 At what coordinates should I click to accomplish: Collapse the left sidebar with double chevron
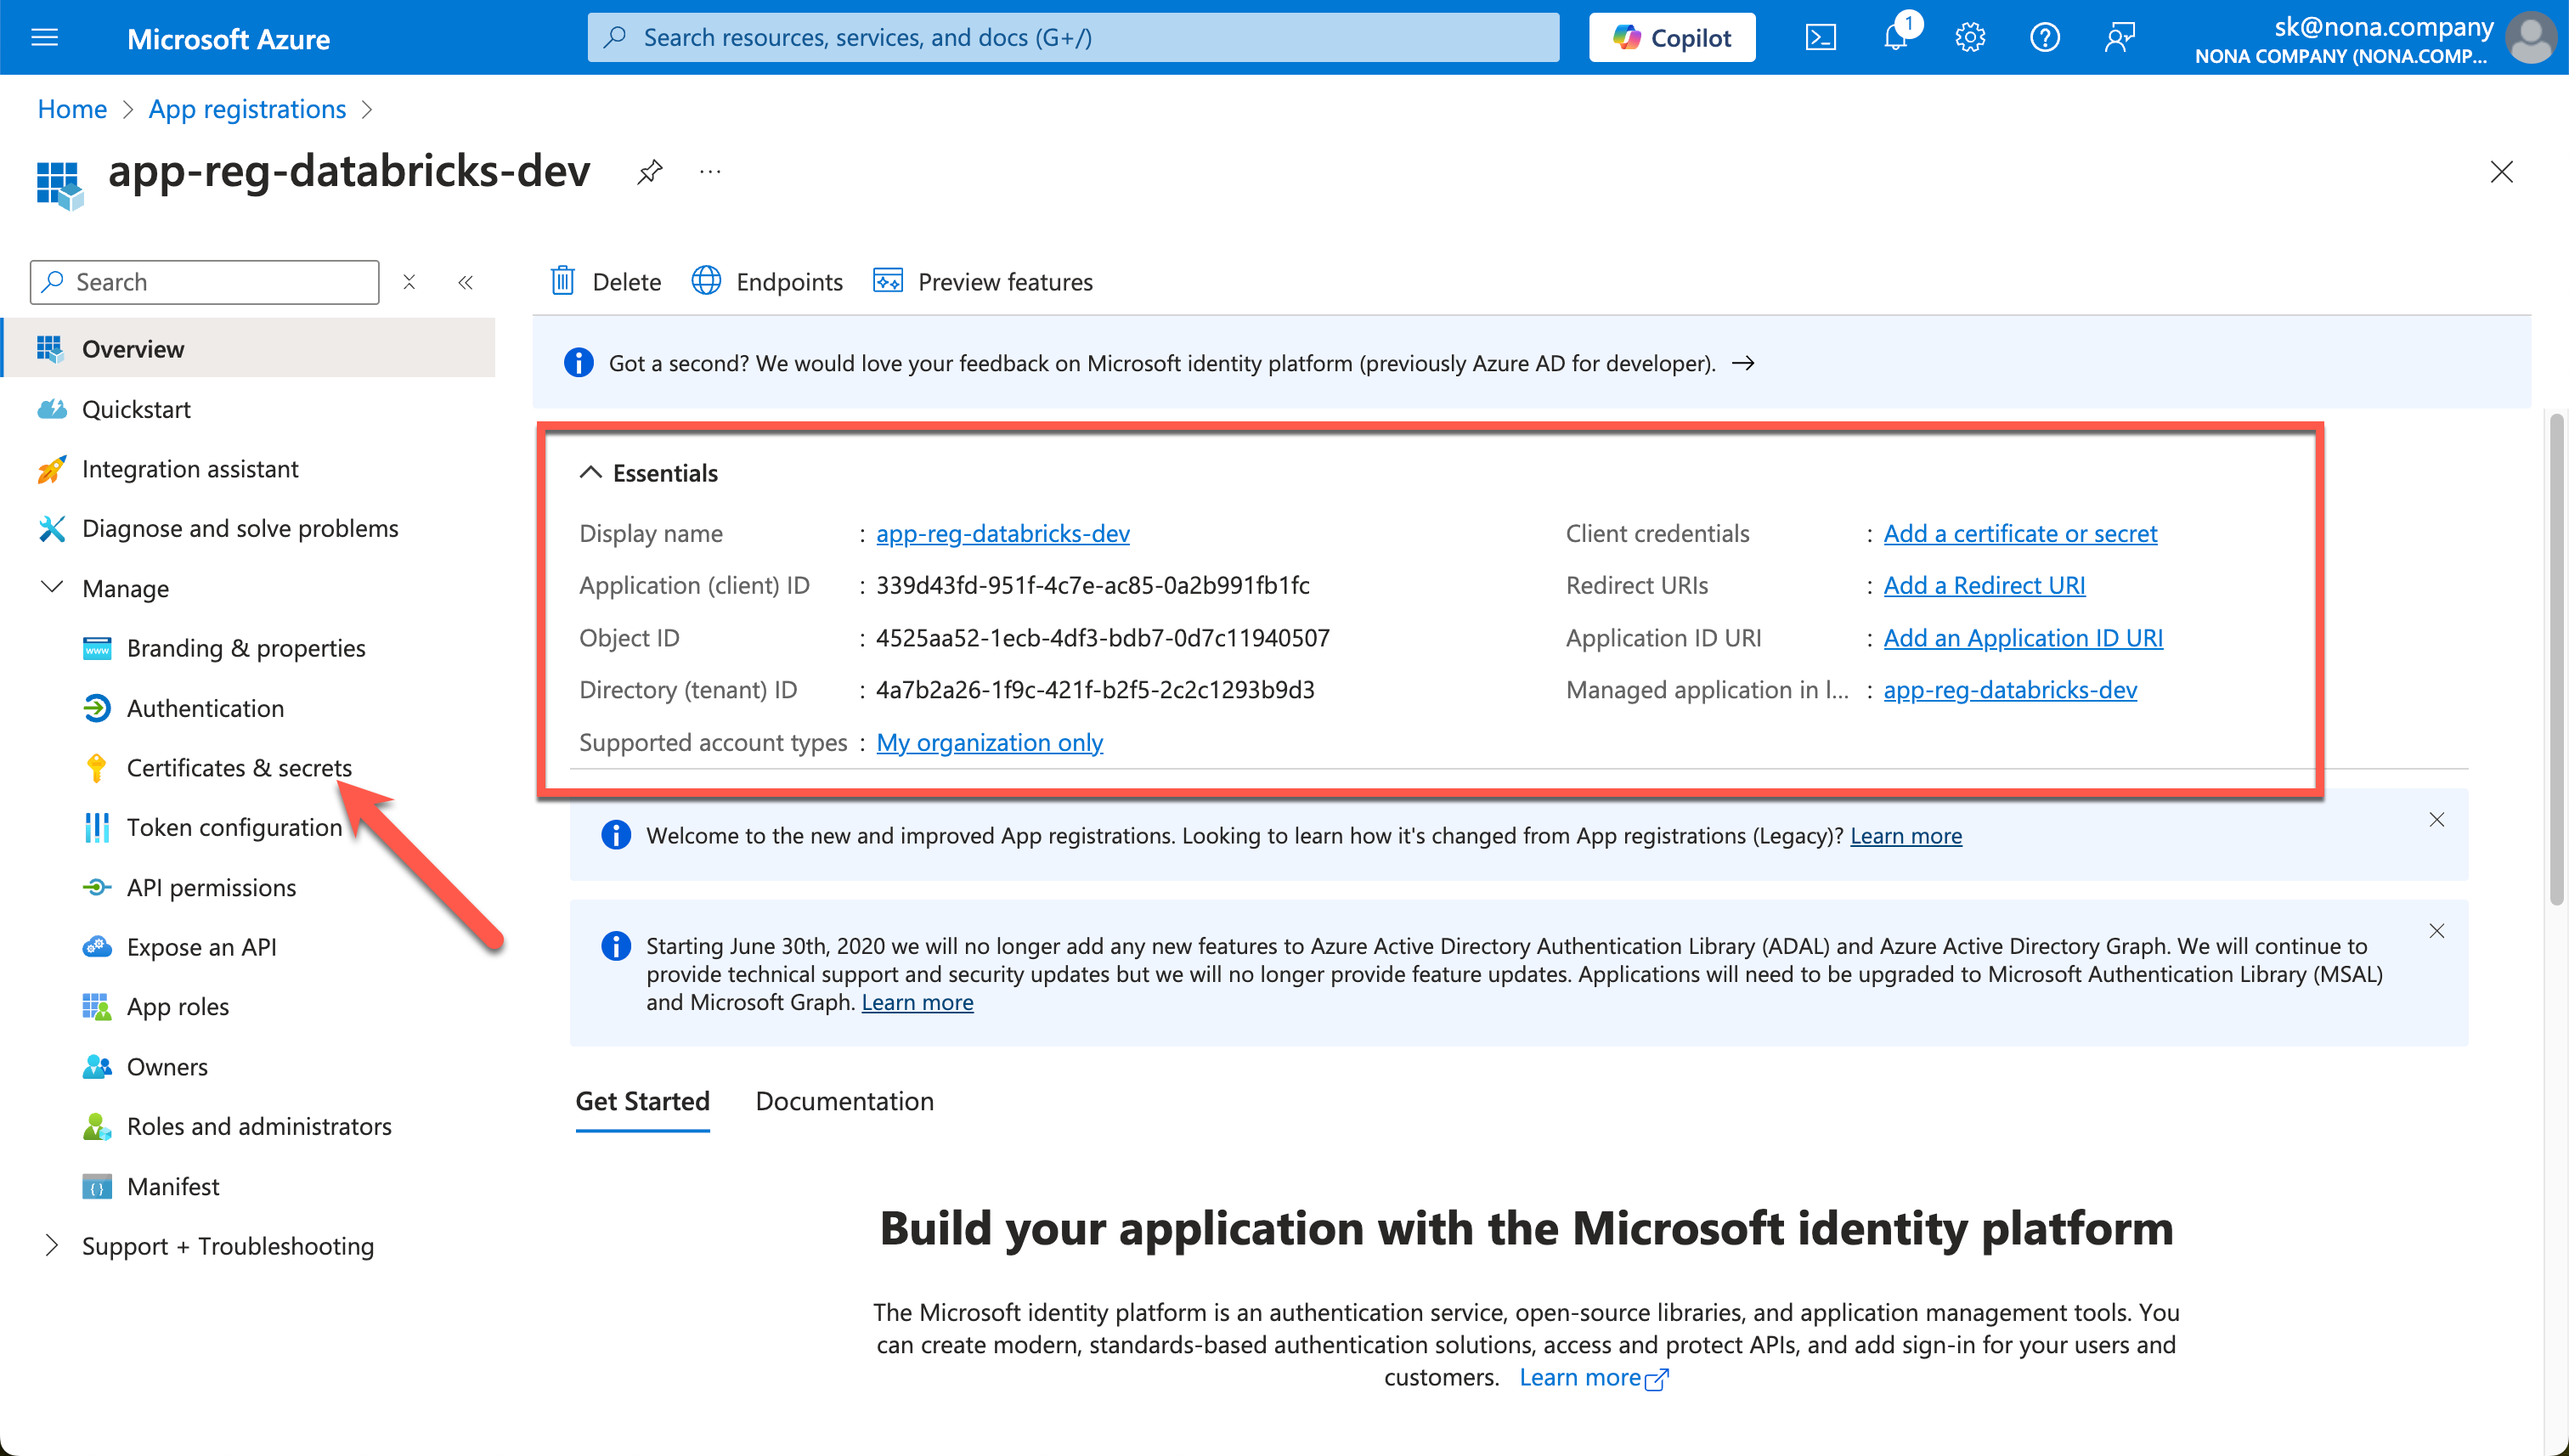click(x=465, y=282)
